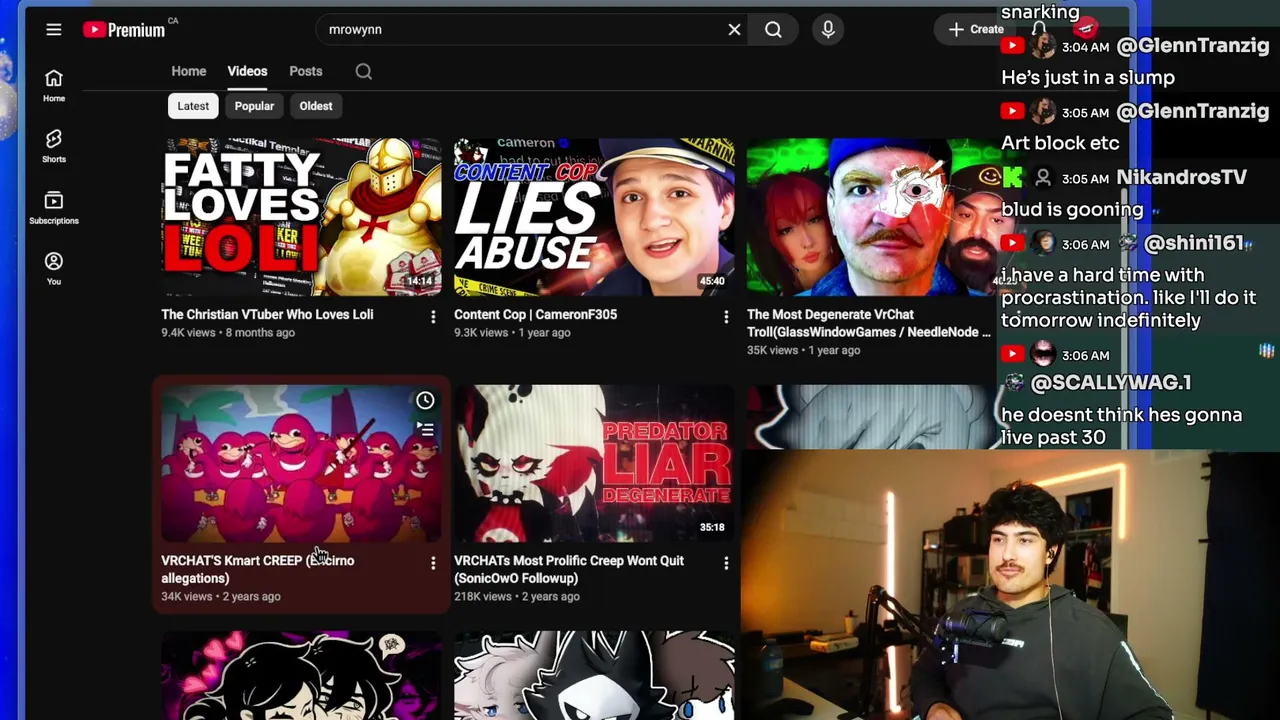Add Kmart CREEP video to the queue
This screenshot has width=1280, height=720.
click(425, 430)
